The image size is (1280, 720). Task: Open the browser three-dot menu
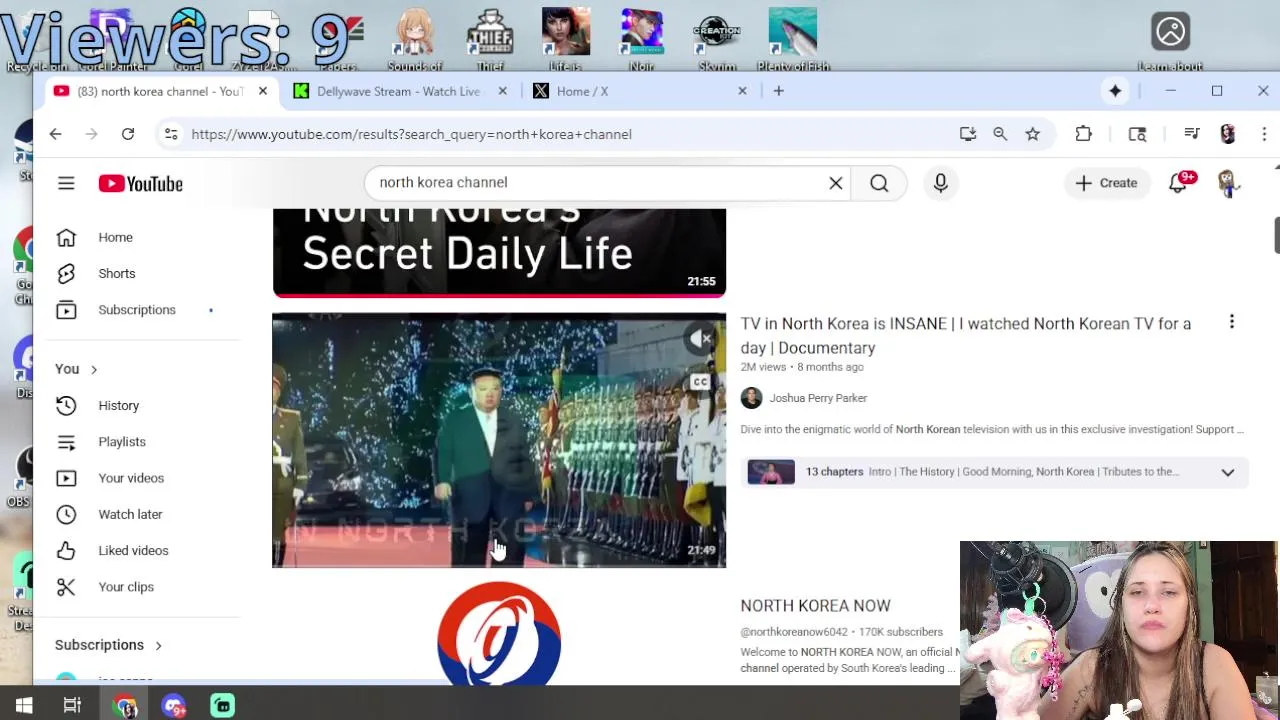[1264, 134]
